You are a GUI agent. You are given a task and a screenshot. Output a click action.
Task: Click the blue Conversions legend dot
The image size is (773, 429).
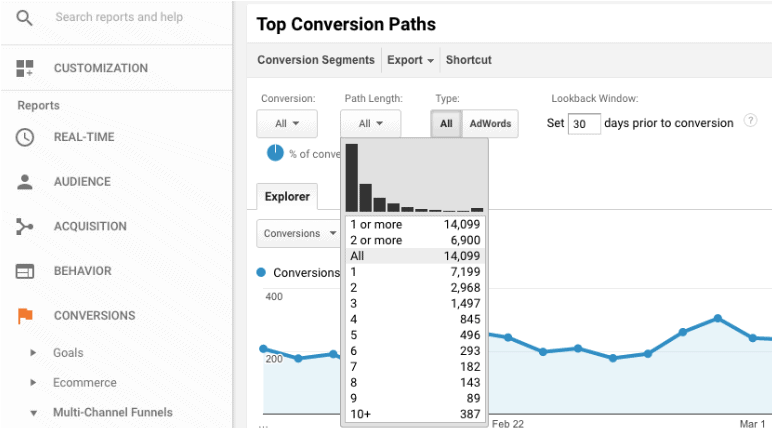[x=262, y=272]
